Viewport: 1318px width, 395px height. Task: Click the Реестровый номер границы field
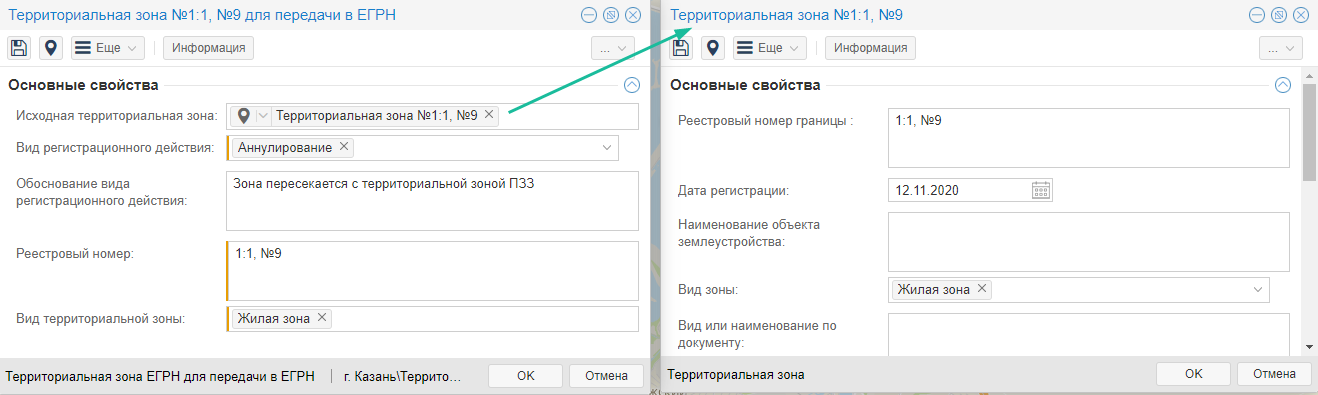coord(1088,137)
